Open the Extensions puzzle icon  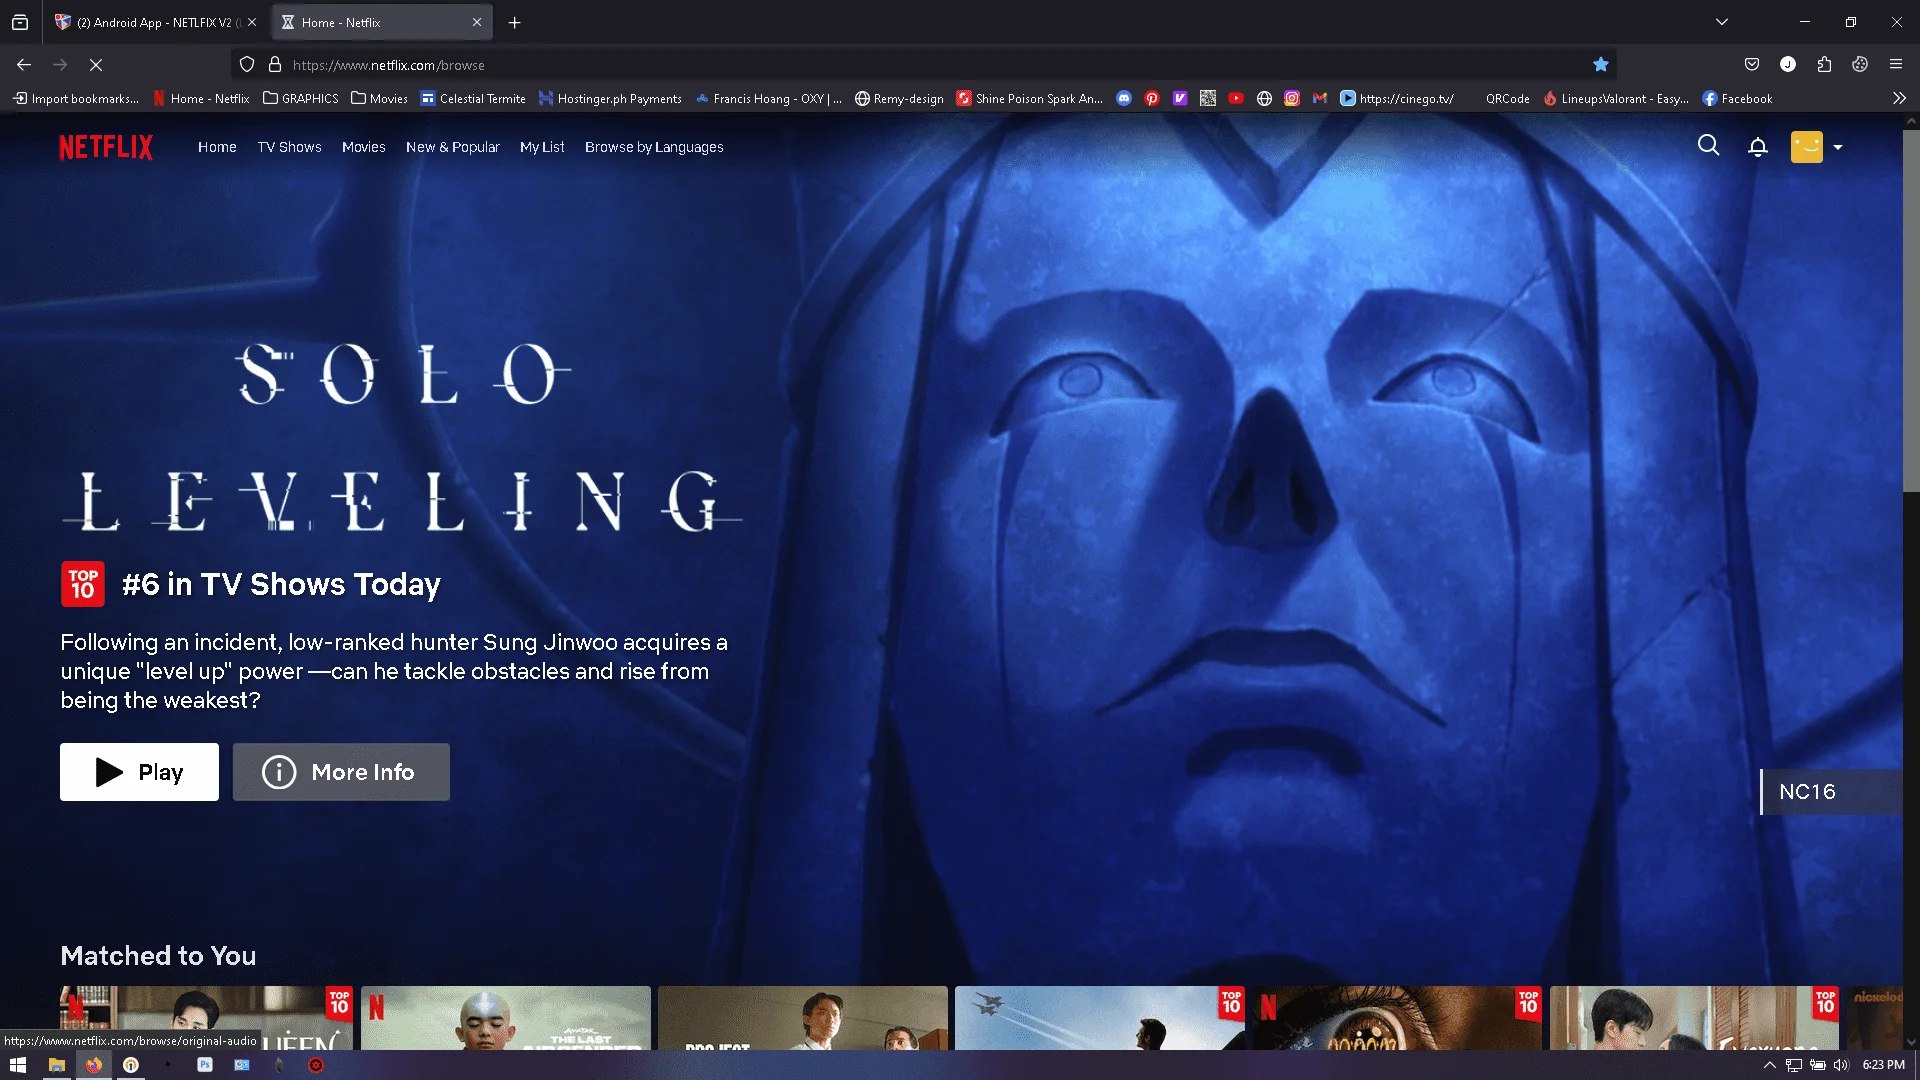coord(1824,65)
